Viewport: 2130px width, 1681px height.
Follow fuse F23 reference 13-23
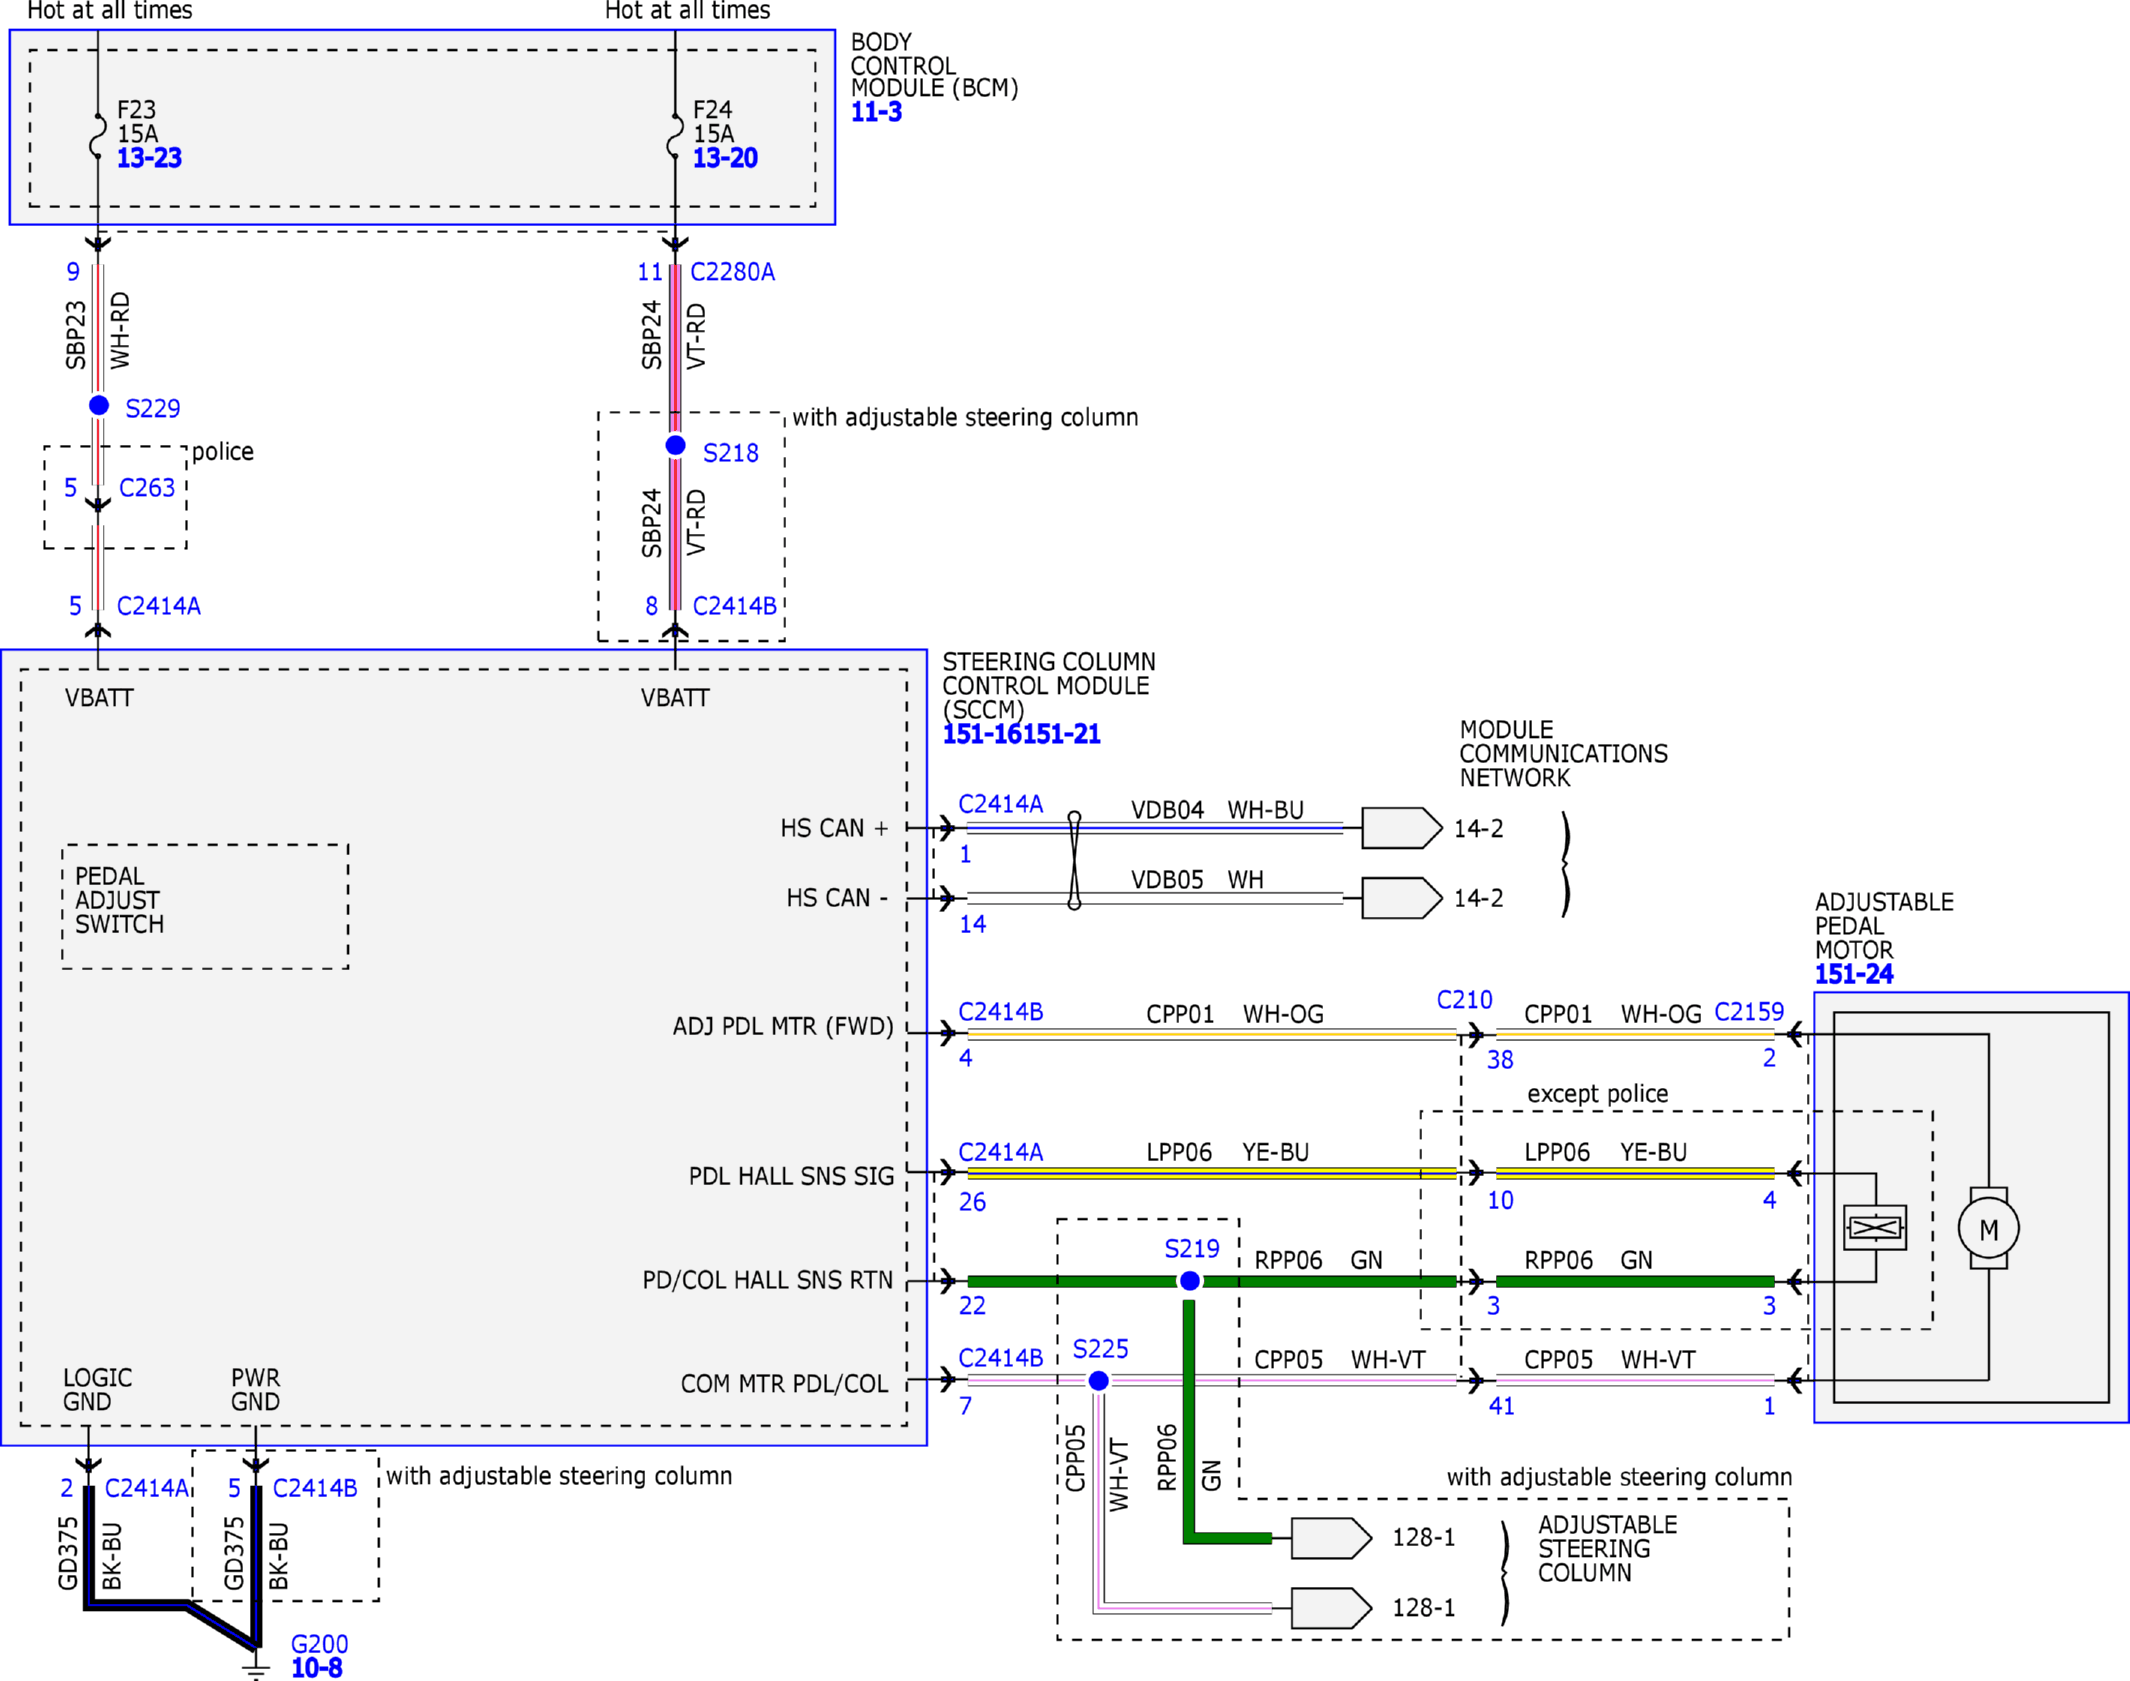click(149, 158)
